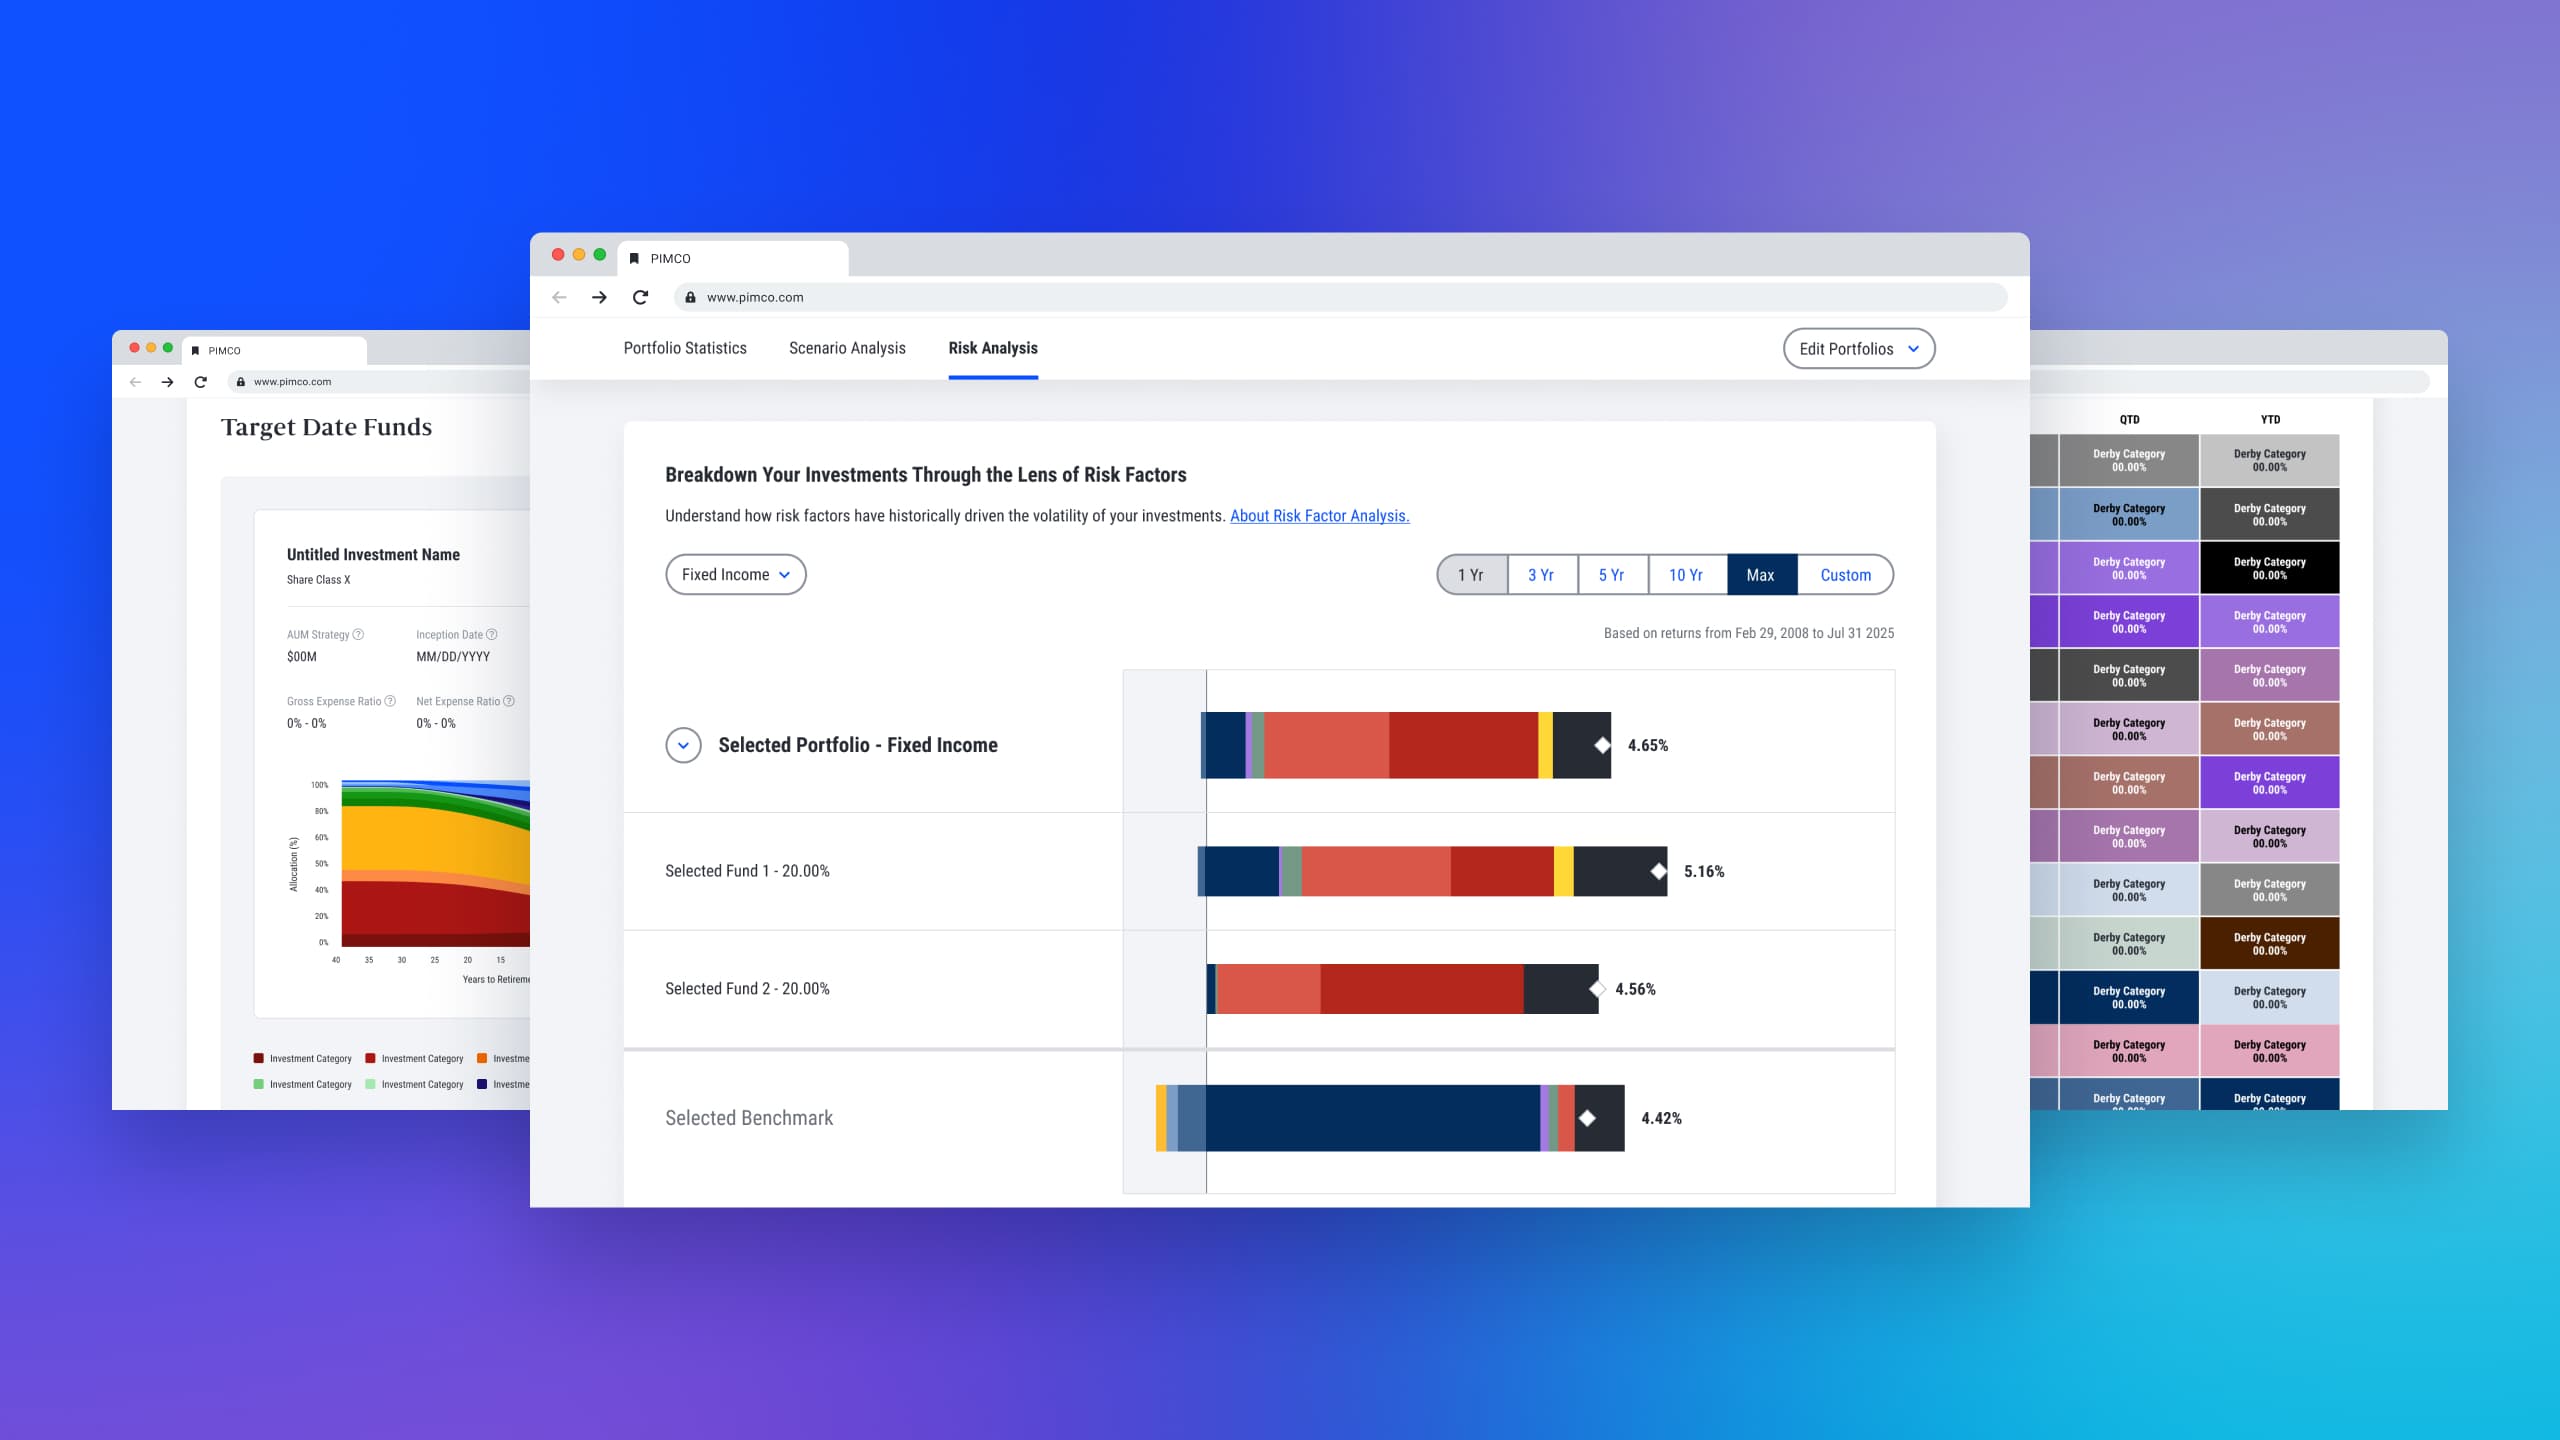Collapse the Selected Portfolio - Fixed Income section
Screen dimensions: 2560x1440
coord(683,745)
